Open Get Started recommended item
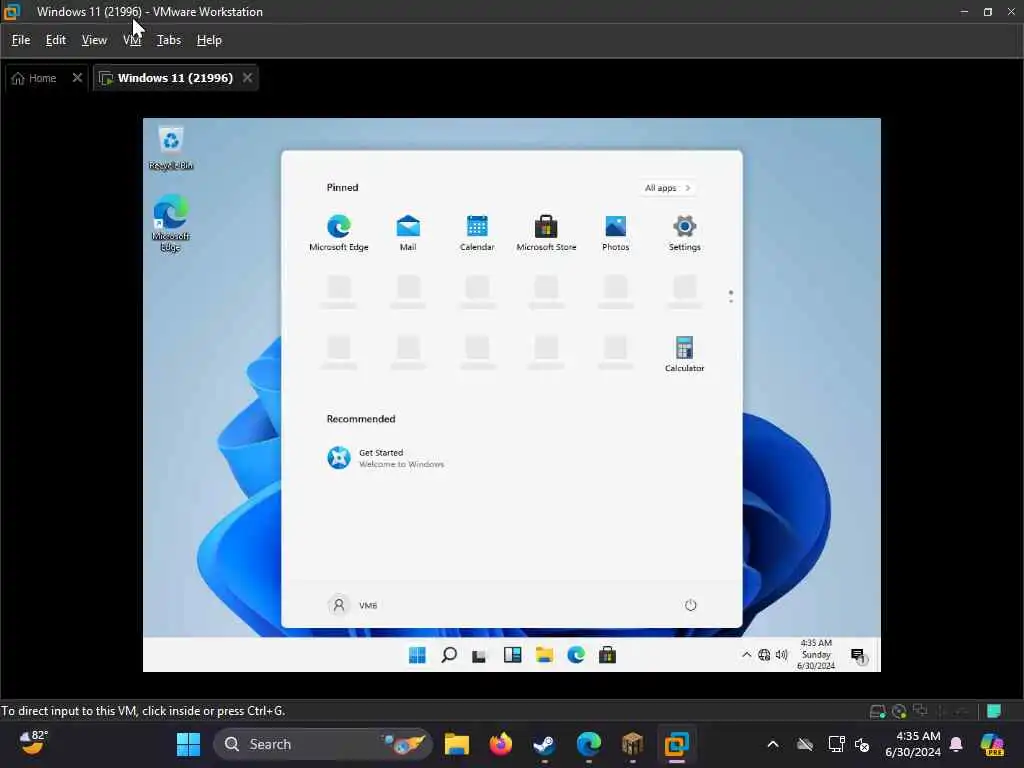The width and height of the screenshot is (1024, 768). [x=385, y=458]
